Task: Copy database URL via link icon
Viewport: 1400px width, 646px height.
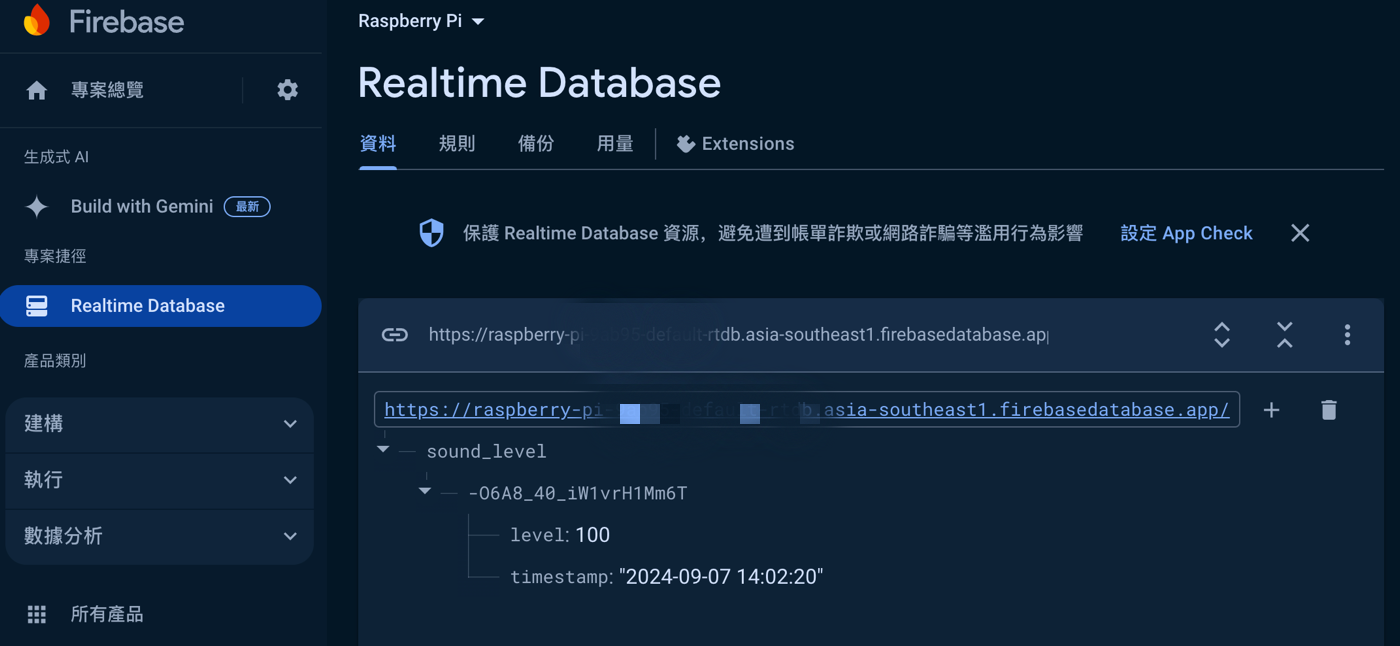Action: click(395, 335)
